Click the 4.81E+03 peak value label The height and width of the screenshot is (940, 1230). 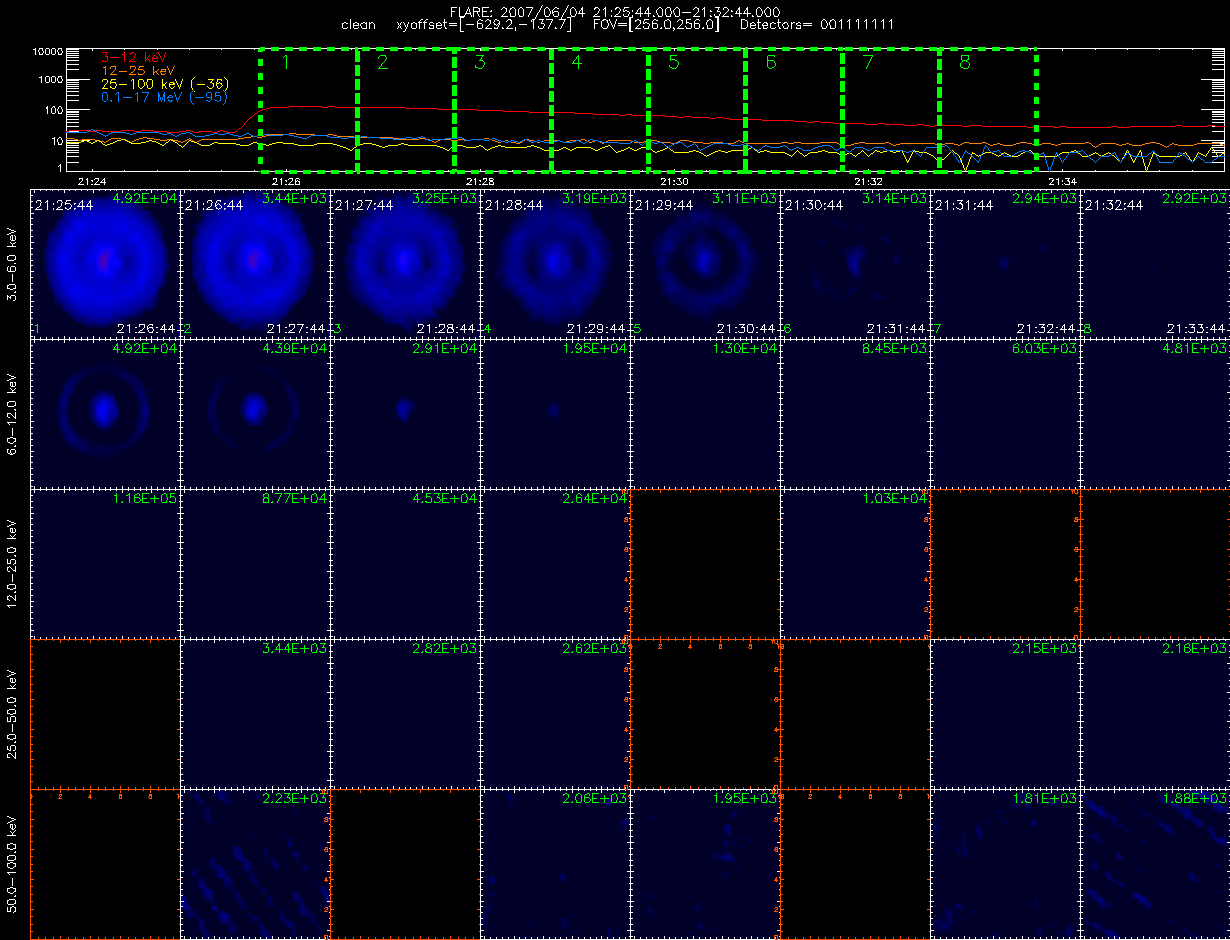click(1196, 349)
